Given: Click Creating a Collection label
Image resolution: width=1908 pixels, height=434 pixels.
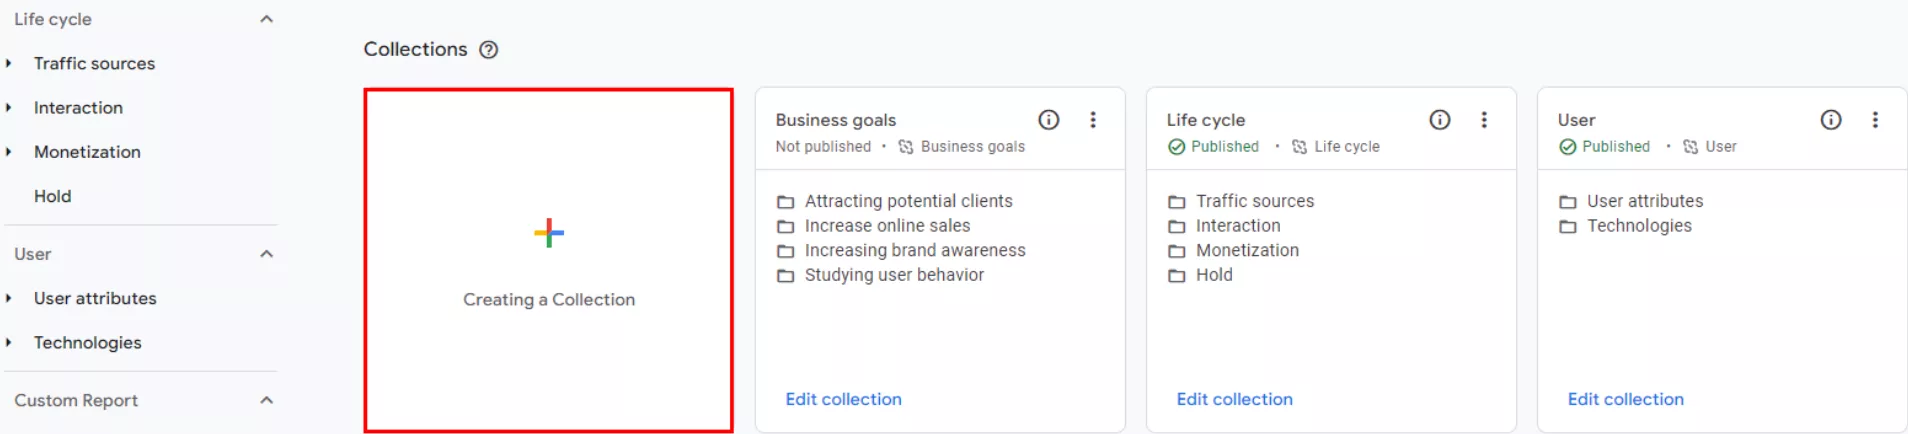Looking at the screenshot, I should (x=549, y=299).
